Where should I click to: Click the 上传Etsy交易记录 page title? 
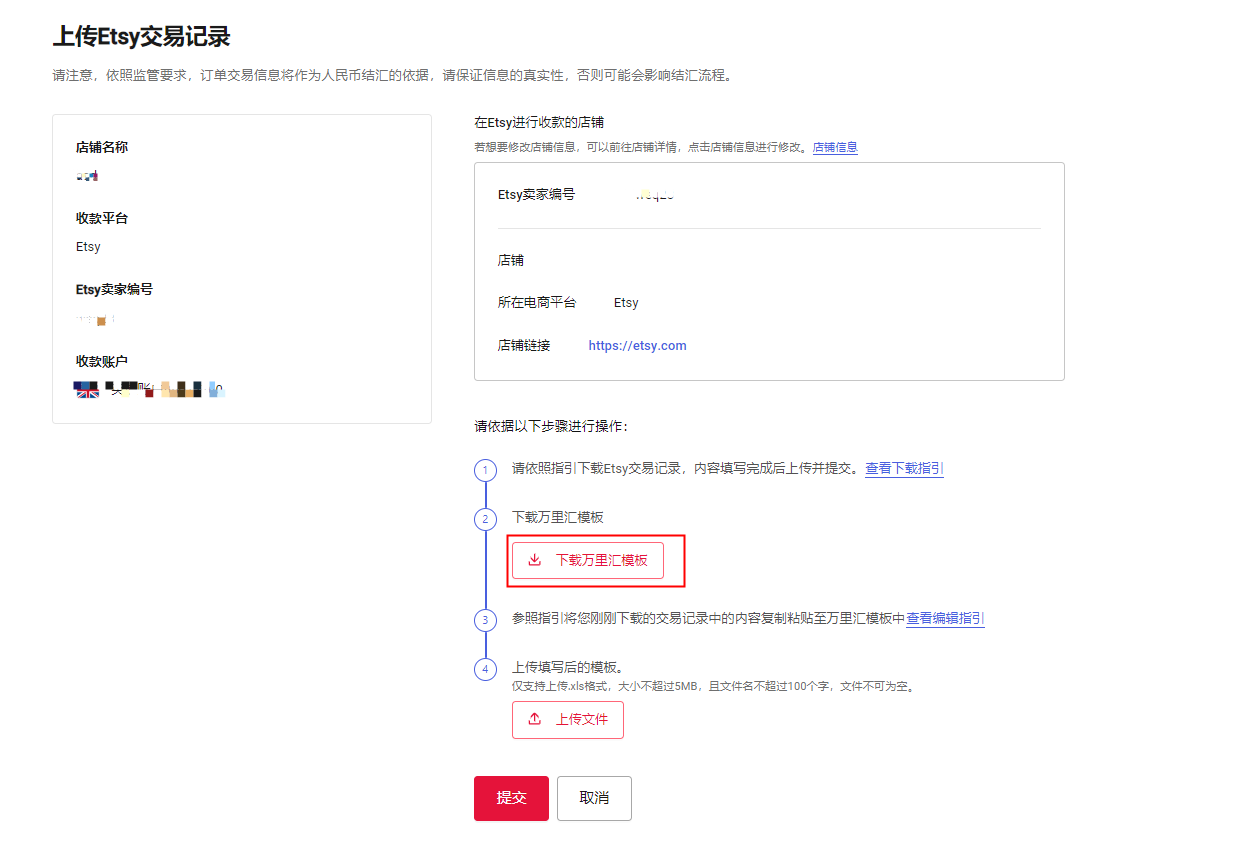pos(141,37)
